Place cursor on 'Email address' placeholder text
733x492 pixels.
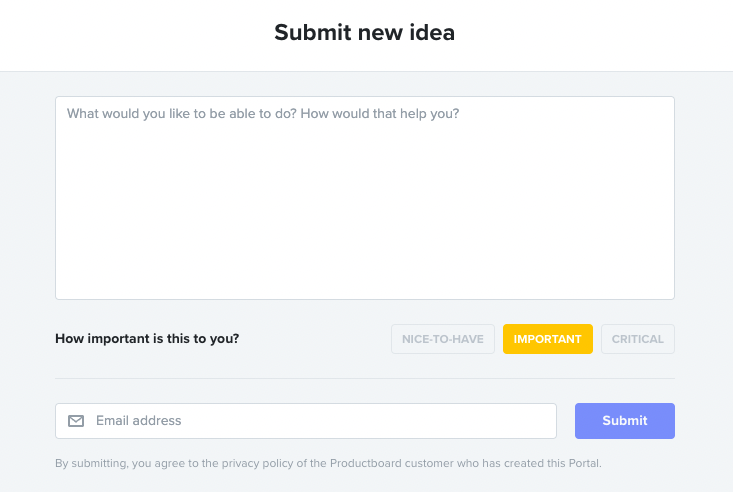click(138, 420)
